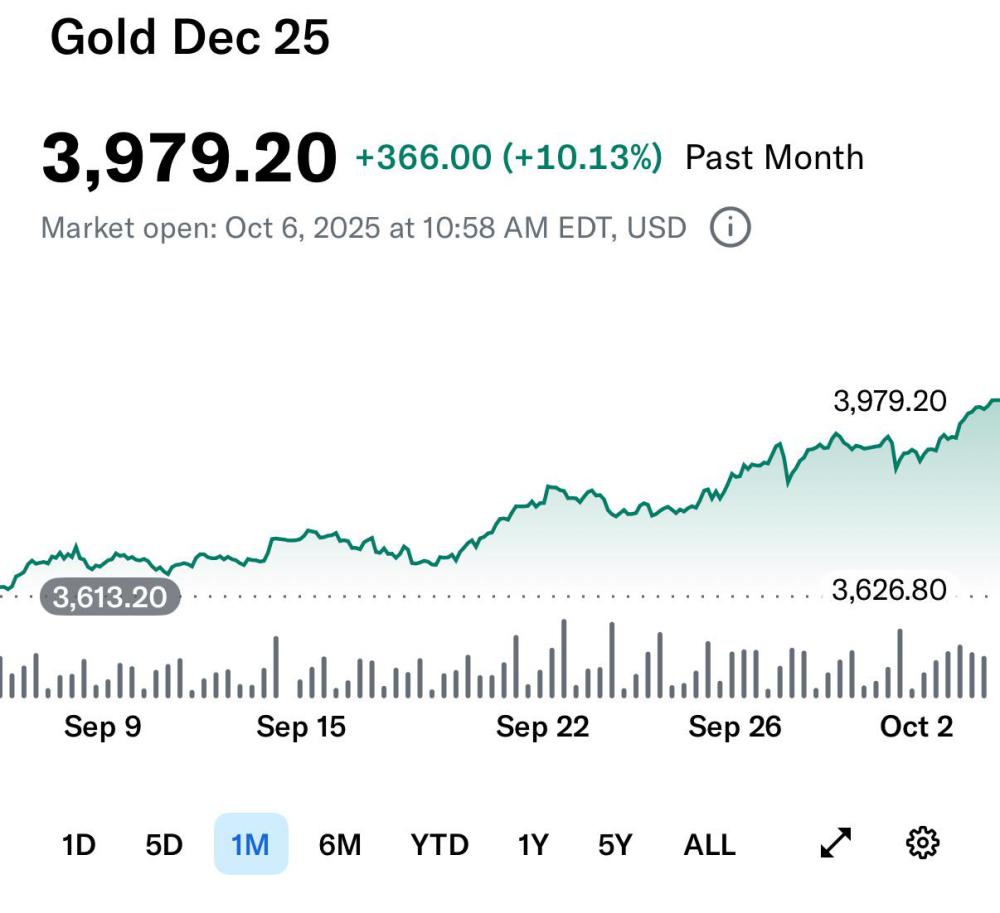Show ALL time price history

[x=709, y=845]
